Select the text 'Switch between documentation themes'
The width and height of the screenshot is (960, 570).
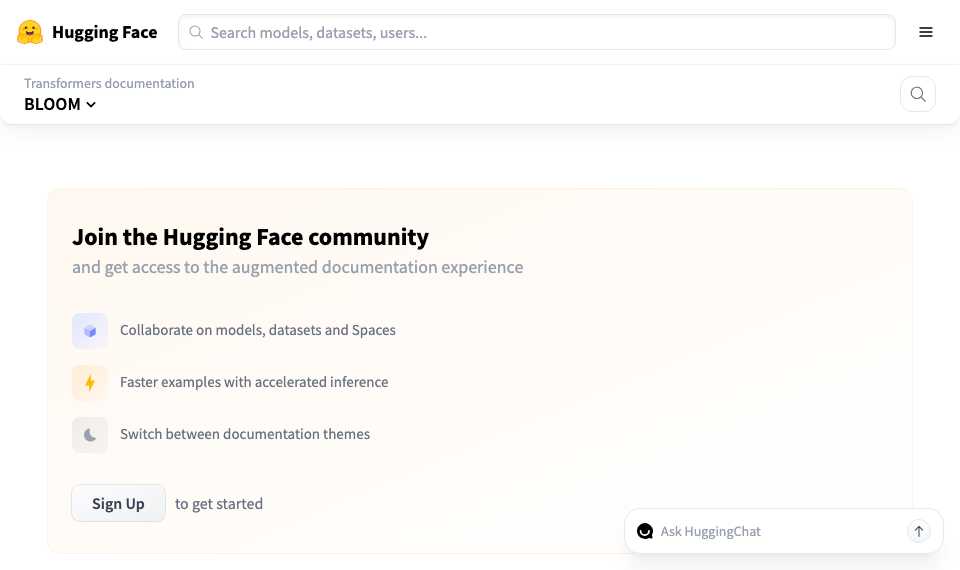[x=245, y=434]
